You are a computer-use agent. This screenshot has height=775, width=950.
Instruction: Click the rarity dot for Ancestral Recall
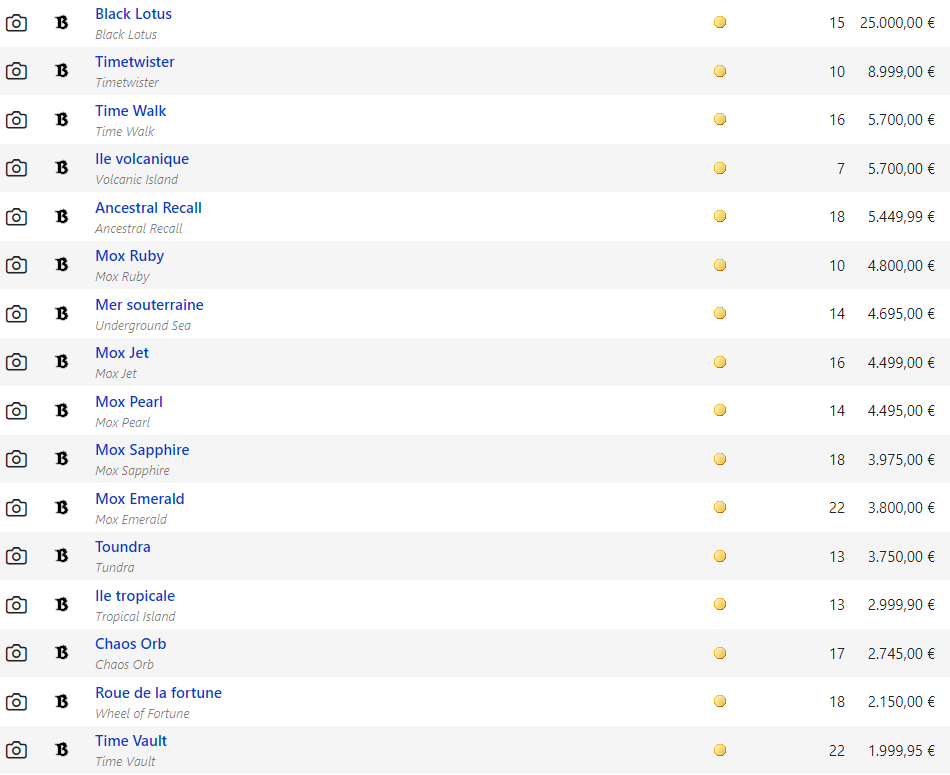pyautogui.click(x=720, y=216)
